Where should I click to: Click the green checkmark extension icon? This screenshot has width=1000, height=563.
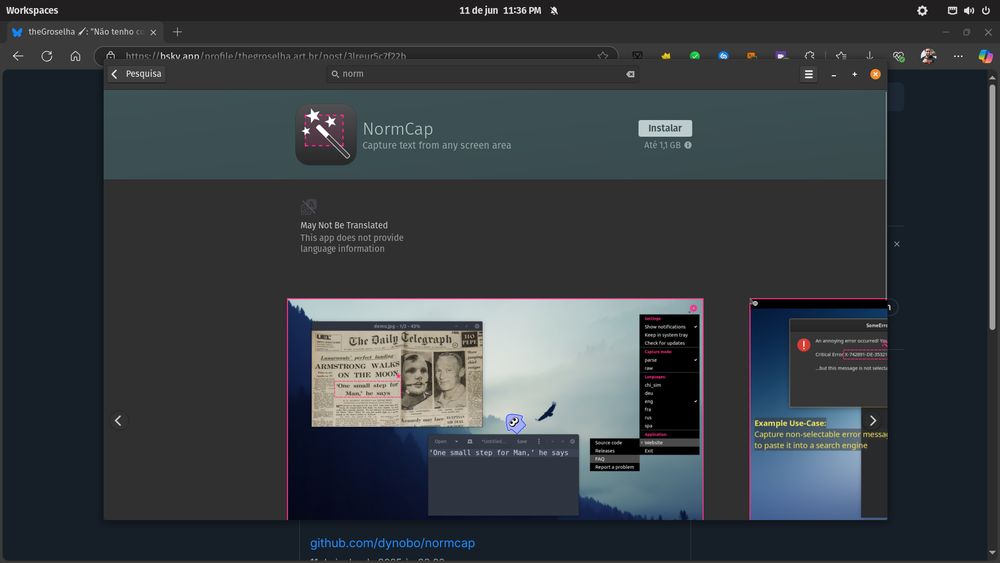coord(695,56)
